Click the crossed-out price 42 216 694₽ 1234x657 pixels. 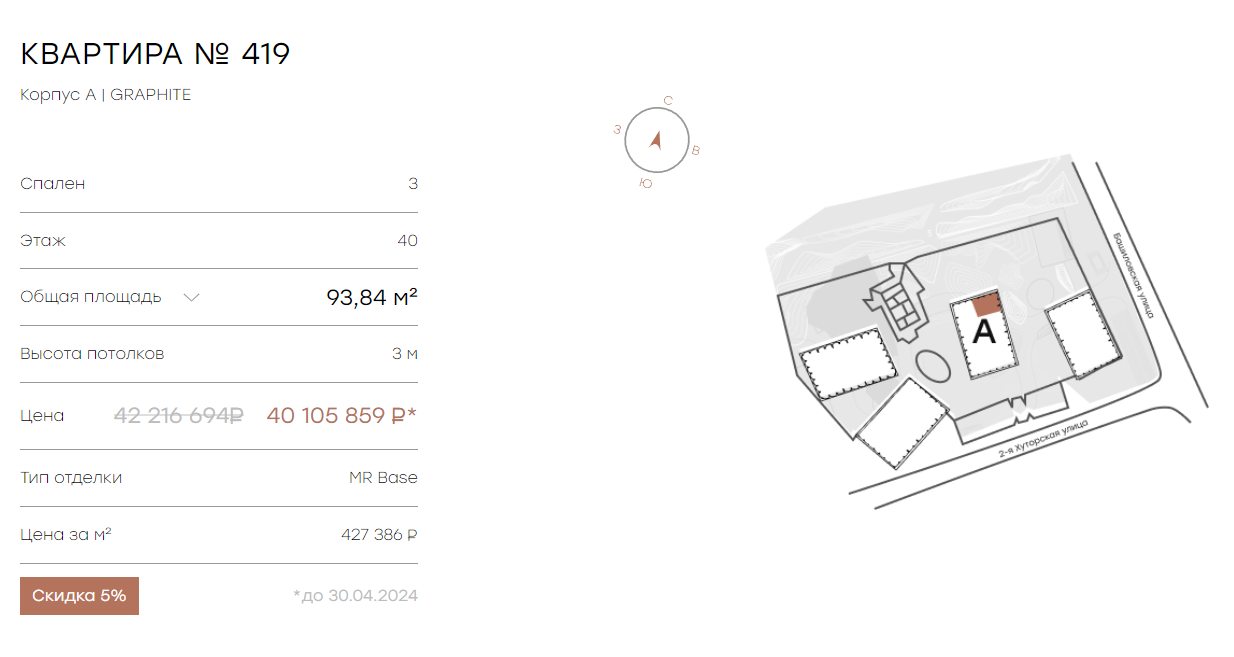point(179,415)
